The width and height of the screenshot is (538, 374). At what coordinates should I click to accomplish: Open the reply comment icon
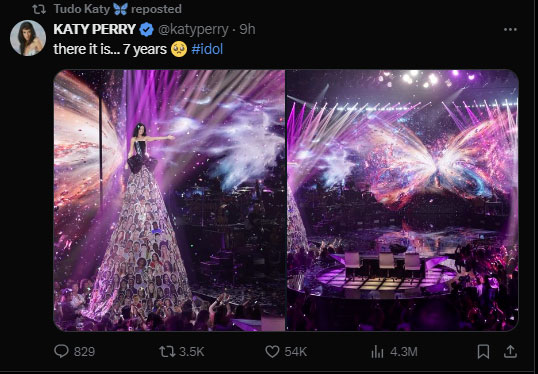(x=61, y=351)
